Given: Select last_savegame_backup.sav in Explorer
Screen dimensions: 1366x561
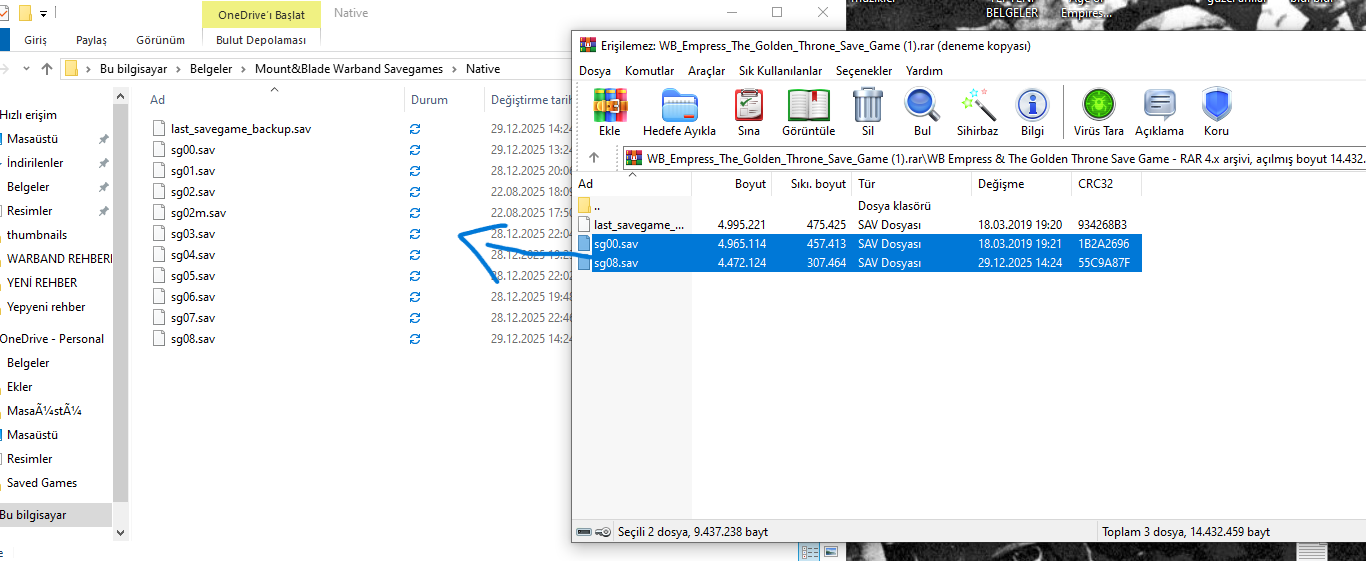Looking at the screenshot, I should pos(241,129).
